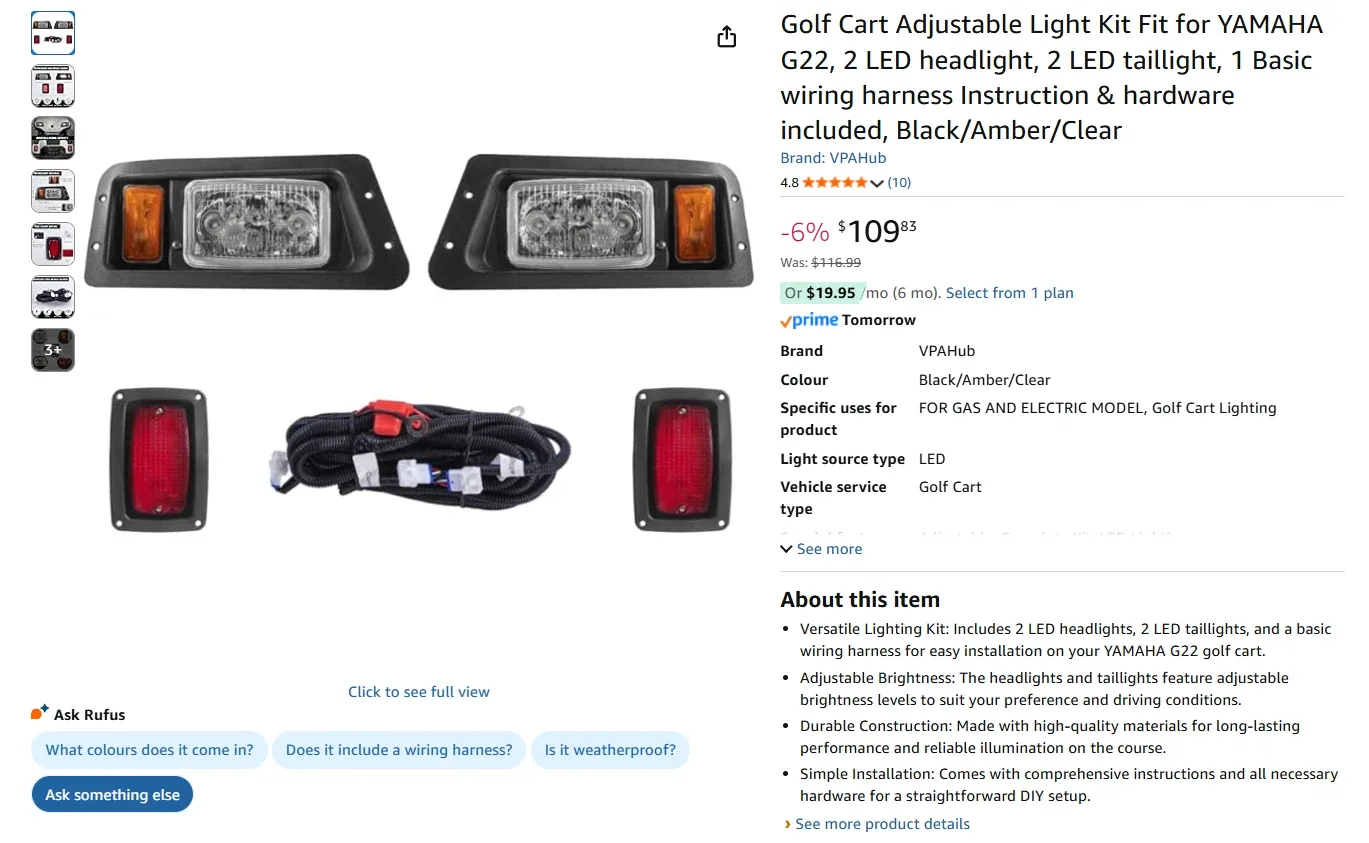Click the Is it weatherproof question chip
The width and height of the screenshot is (1369, 843).
tap(610, 749)
